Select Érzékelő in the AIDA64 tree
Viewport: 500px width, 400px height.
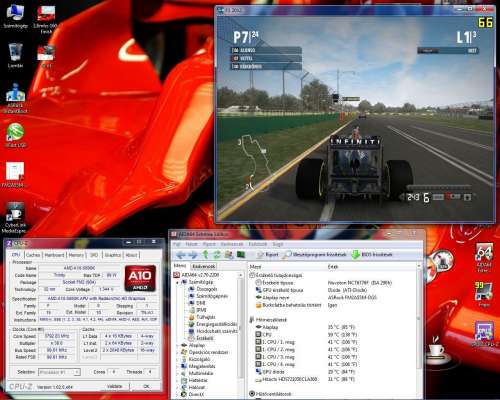pyautogui.click(x=201, y=338)
